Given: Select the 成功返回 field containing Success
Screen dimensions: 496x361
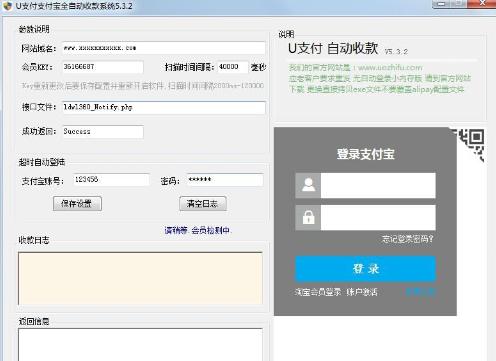Looking at the screenshot, I should [x=103, y=132].
